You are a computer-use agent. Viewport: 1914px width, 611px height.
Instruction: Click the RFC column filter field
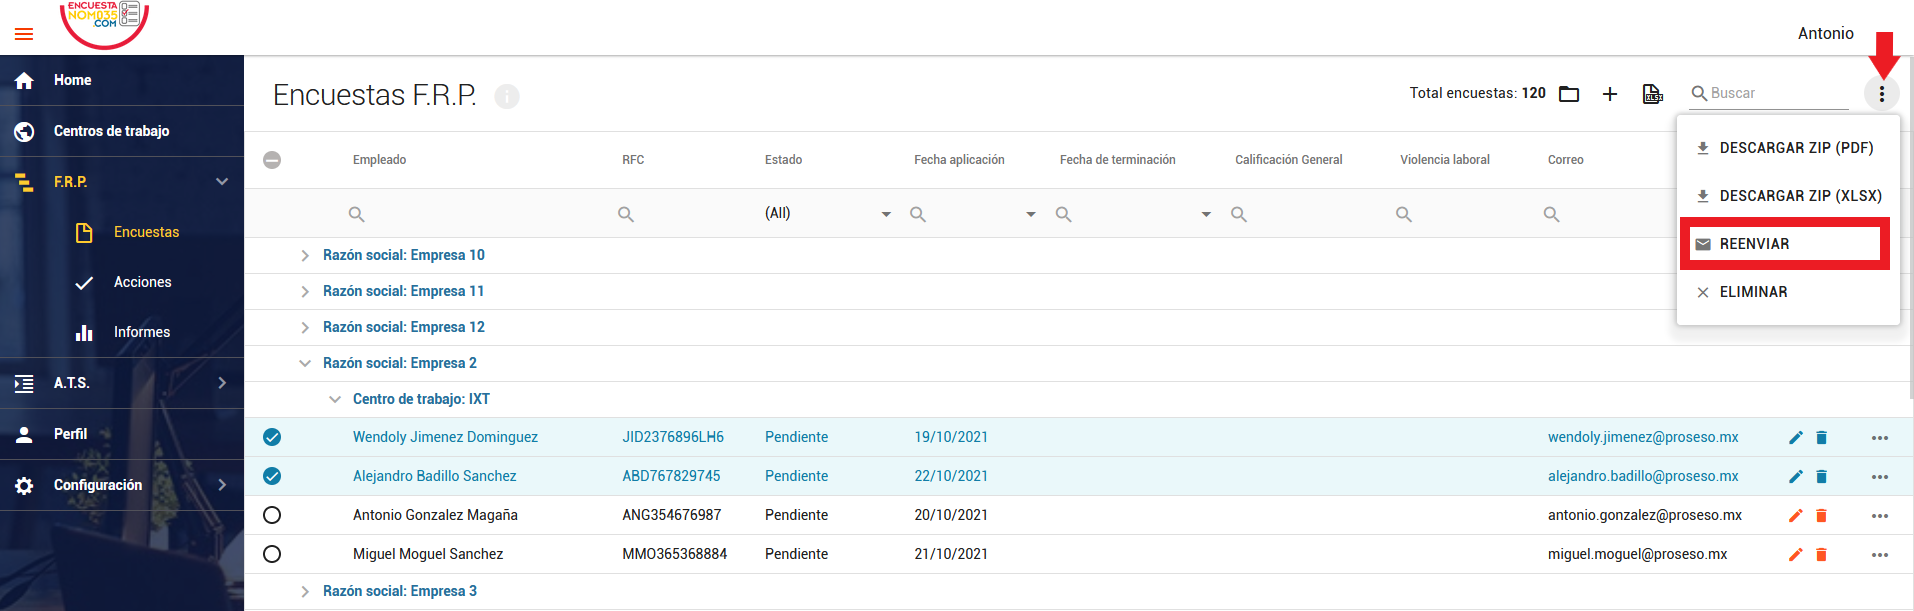[683, 214]
